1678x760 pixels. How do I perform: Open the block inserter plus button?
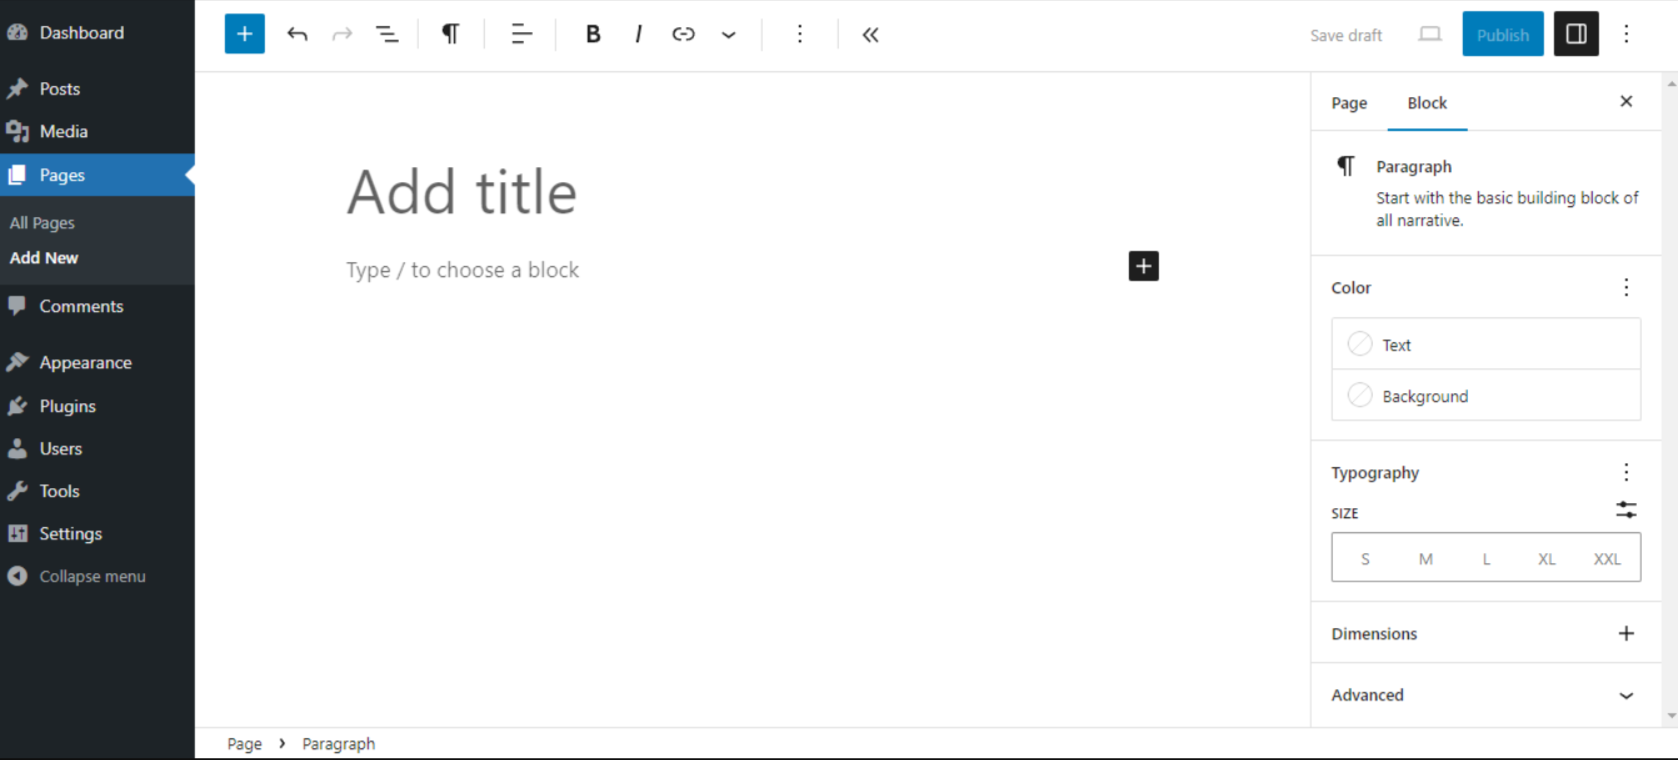[x=244, y=34]
